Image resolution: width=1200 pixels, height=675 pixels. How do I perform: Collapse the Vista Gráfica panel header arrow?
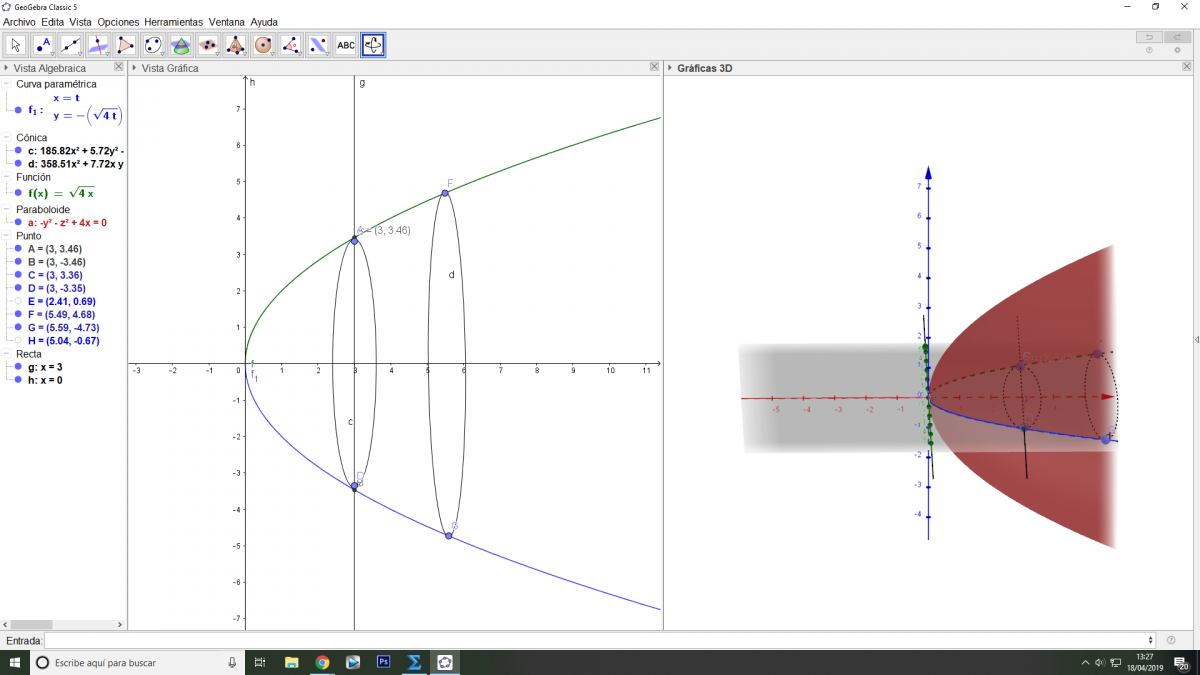click(x=134, y=68)
